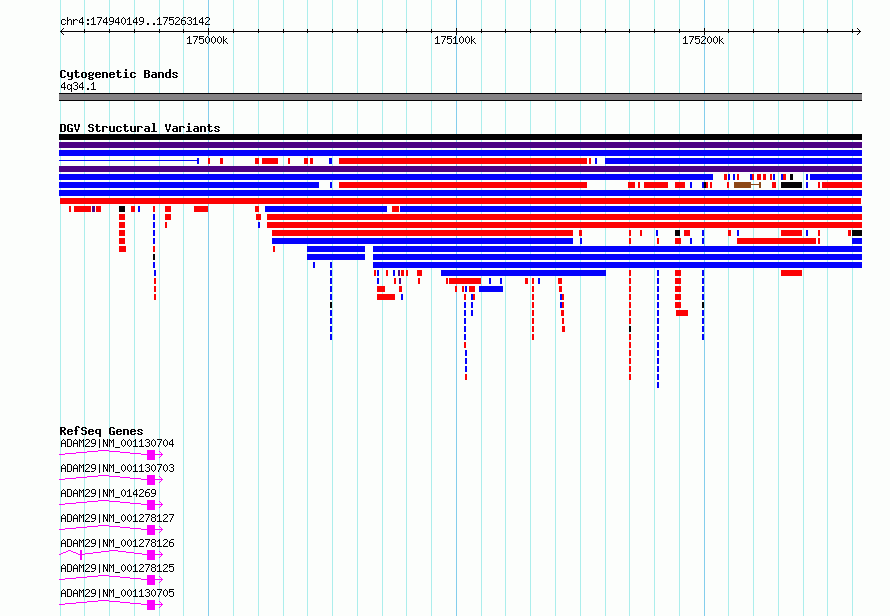Click the gray 4q34.1 cytogenetic band bar
890x616 pixels.
(460, 97)
